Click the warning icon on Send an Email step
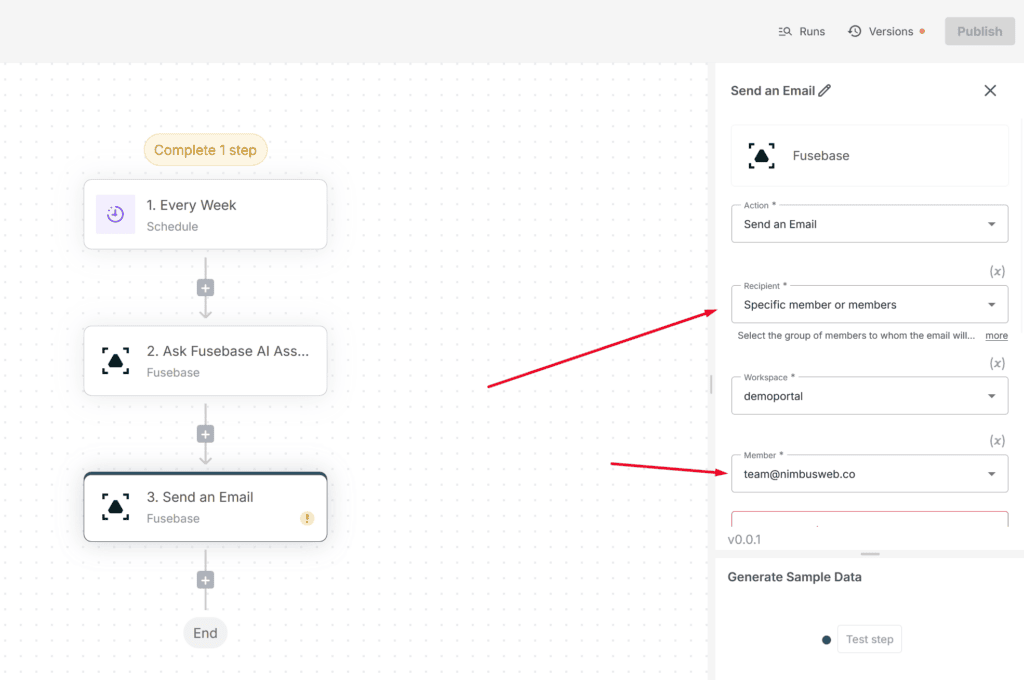 tap(307, 518)
